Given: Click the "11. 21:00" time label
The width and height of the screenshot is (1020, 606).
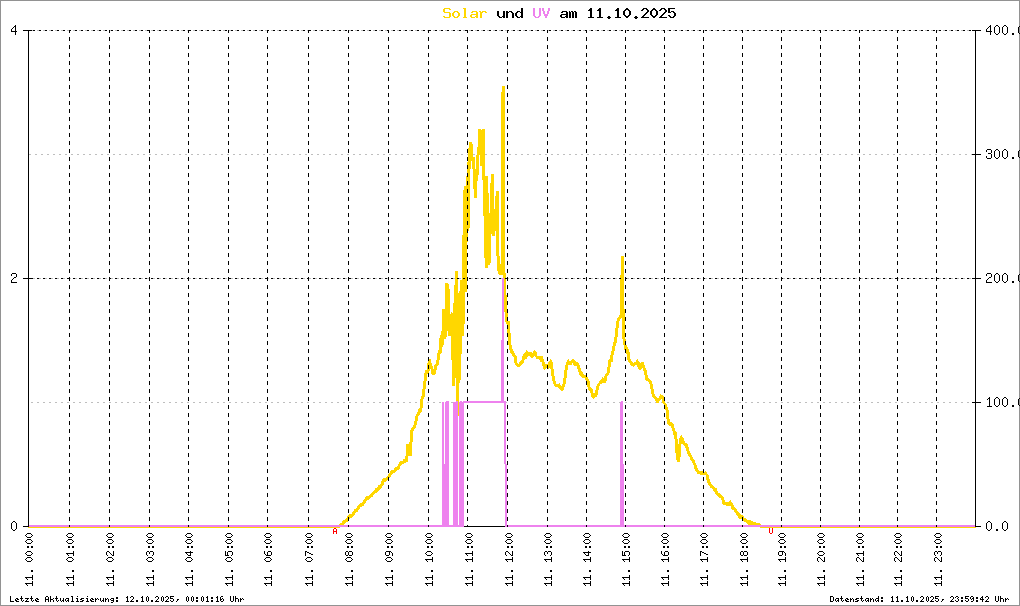Looking at the screenshot, I should [x=859, y=559].
